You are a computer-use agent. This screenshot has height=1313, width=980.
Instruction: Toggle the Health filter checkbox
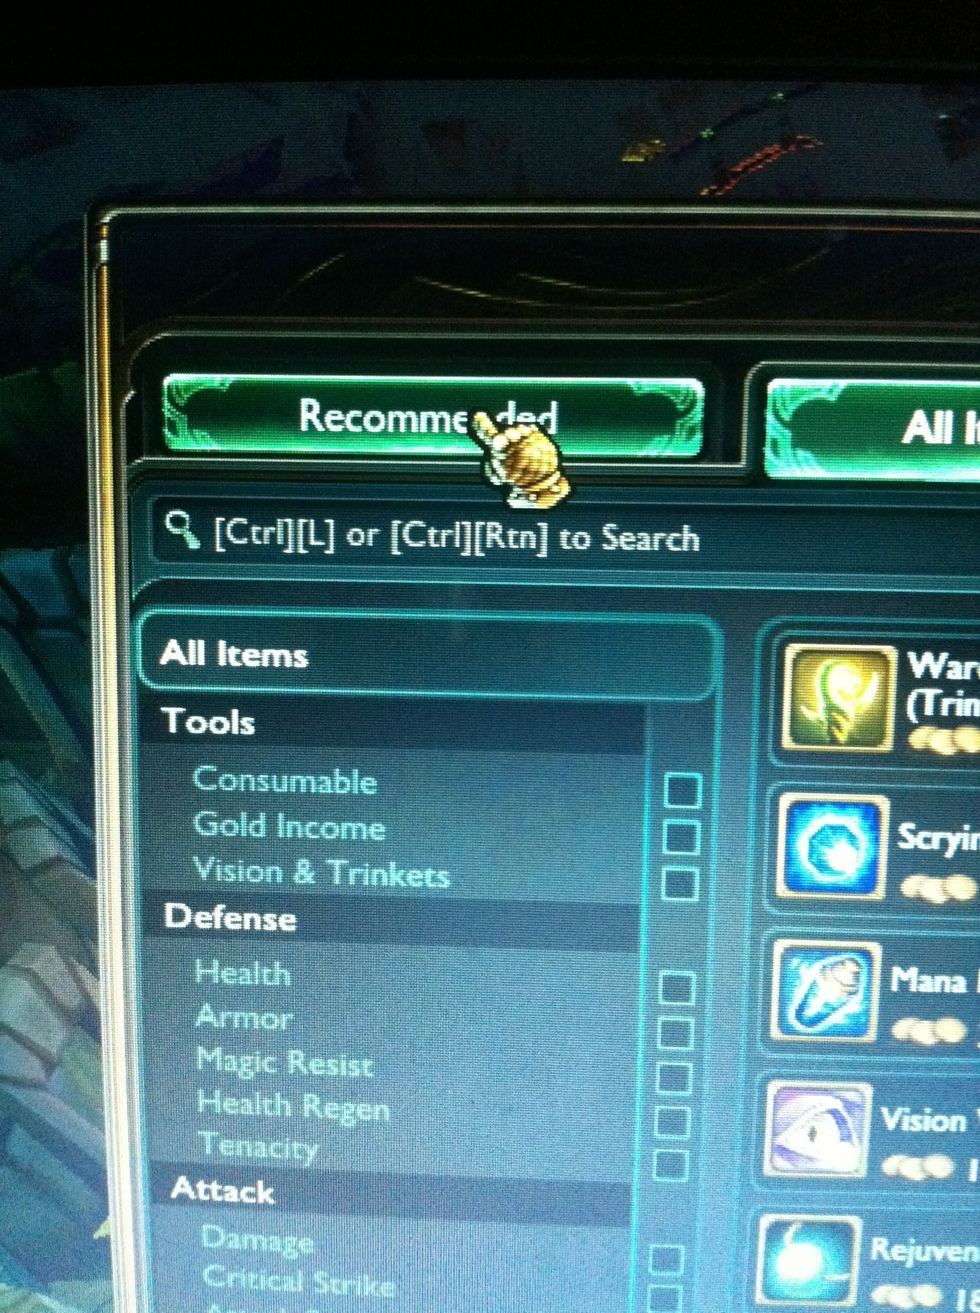(x=677, y=990)
